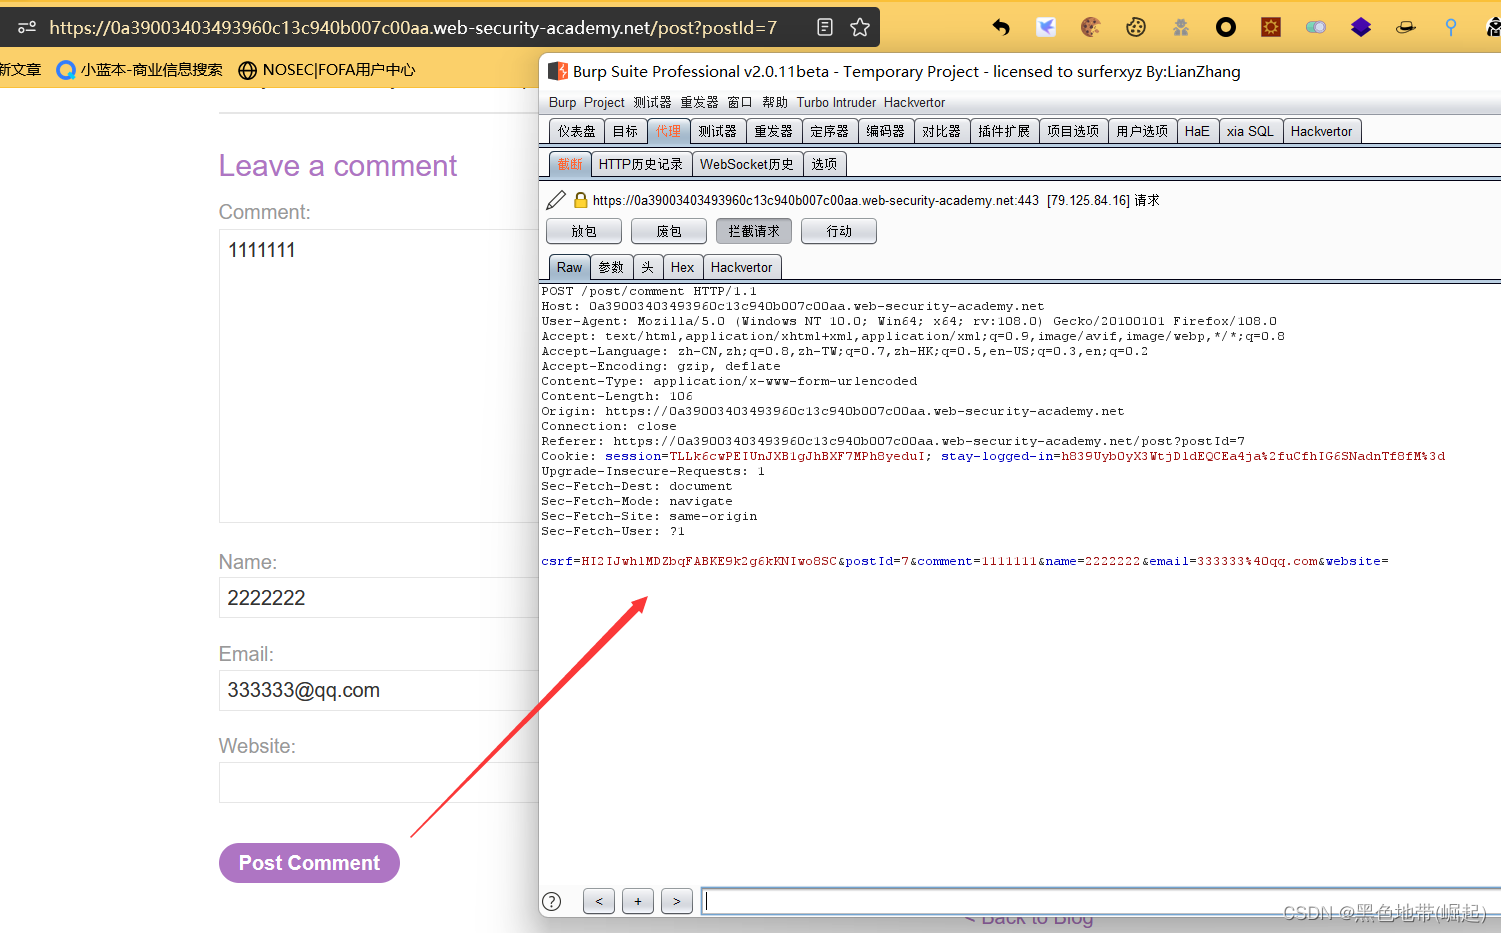Switch to the 头 headers tab
Viewport: 1501px width, 933px height.
(647, 267)
